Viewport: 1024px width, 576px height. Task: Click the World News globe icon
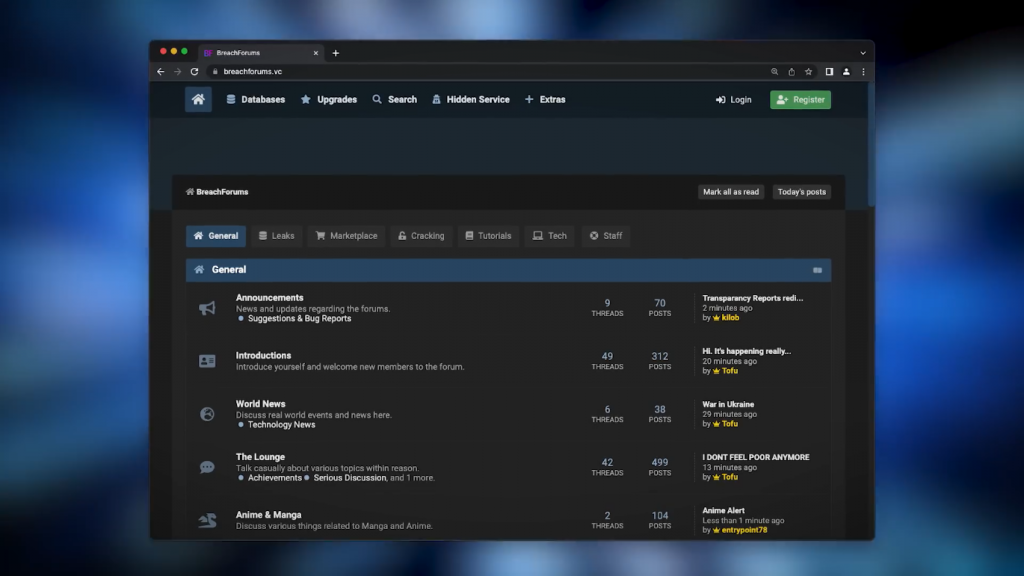(x=207, y=414)
